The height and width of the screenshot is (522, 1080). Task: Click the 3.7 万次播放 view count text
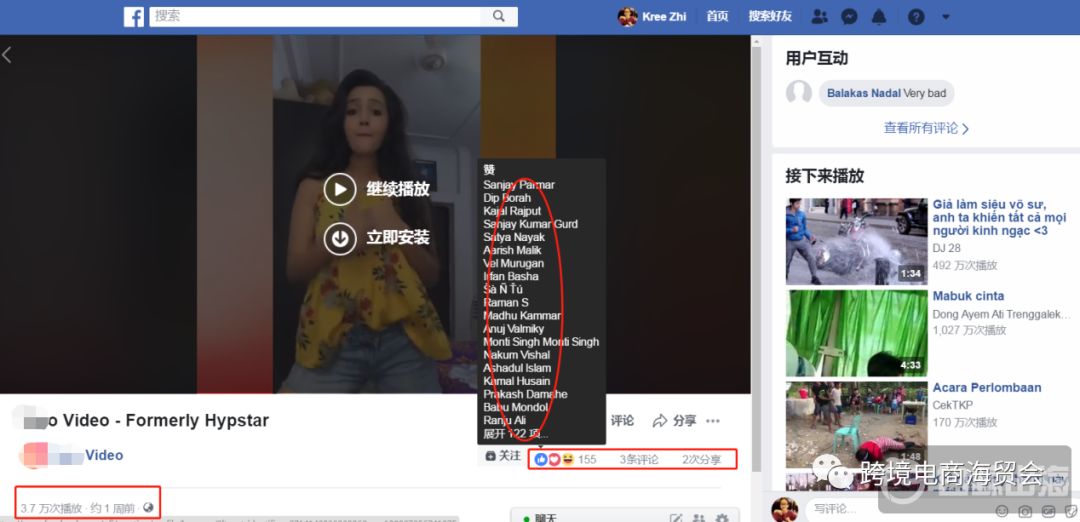pos(51,508)
